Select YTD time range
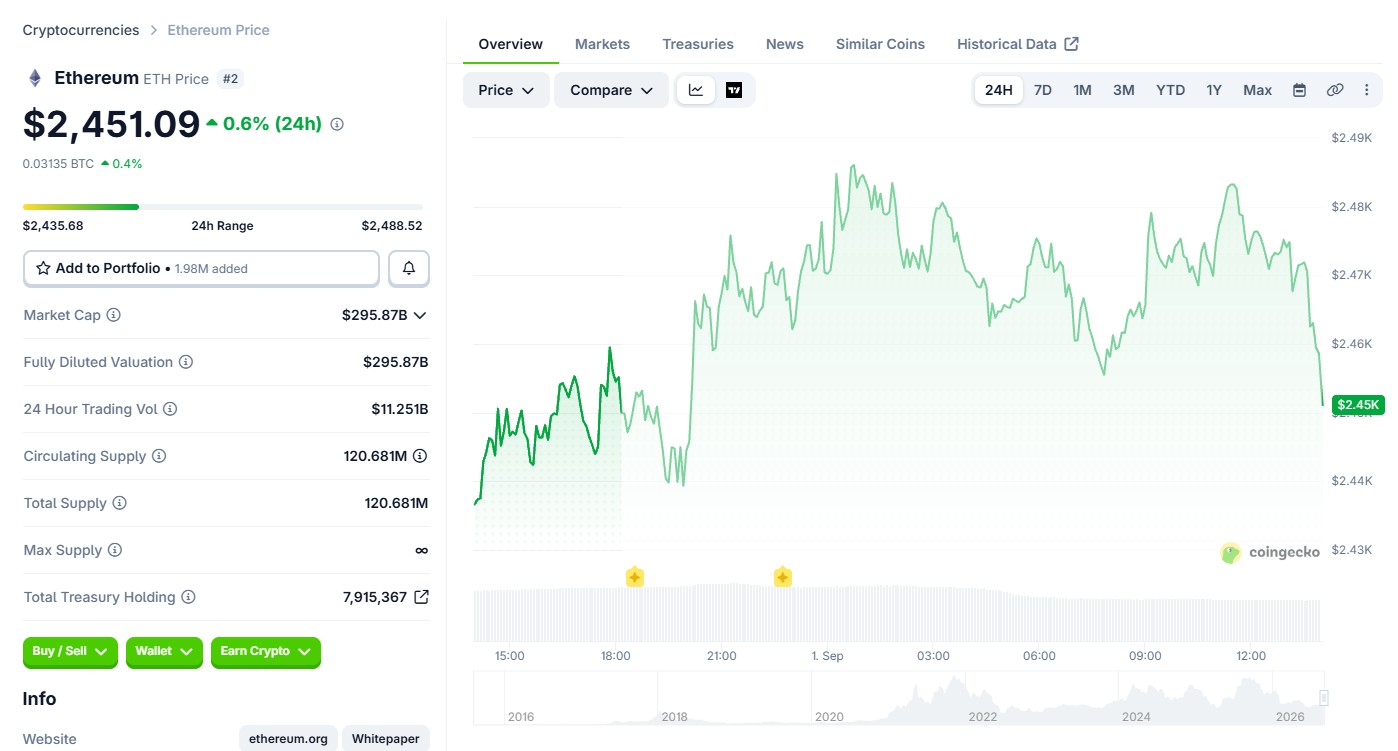Viewport: 1398px width, 751px height. (x=1171, y=90)
